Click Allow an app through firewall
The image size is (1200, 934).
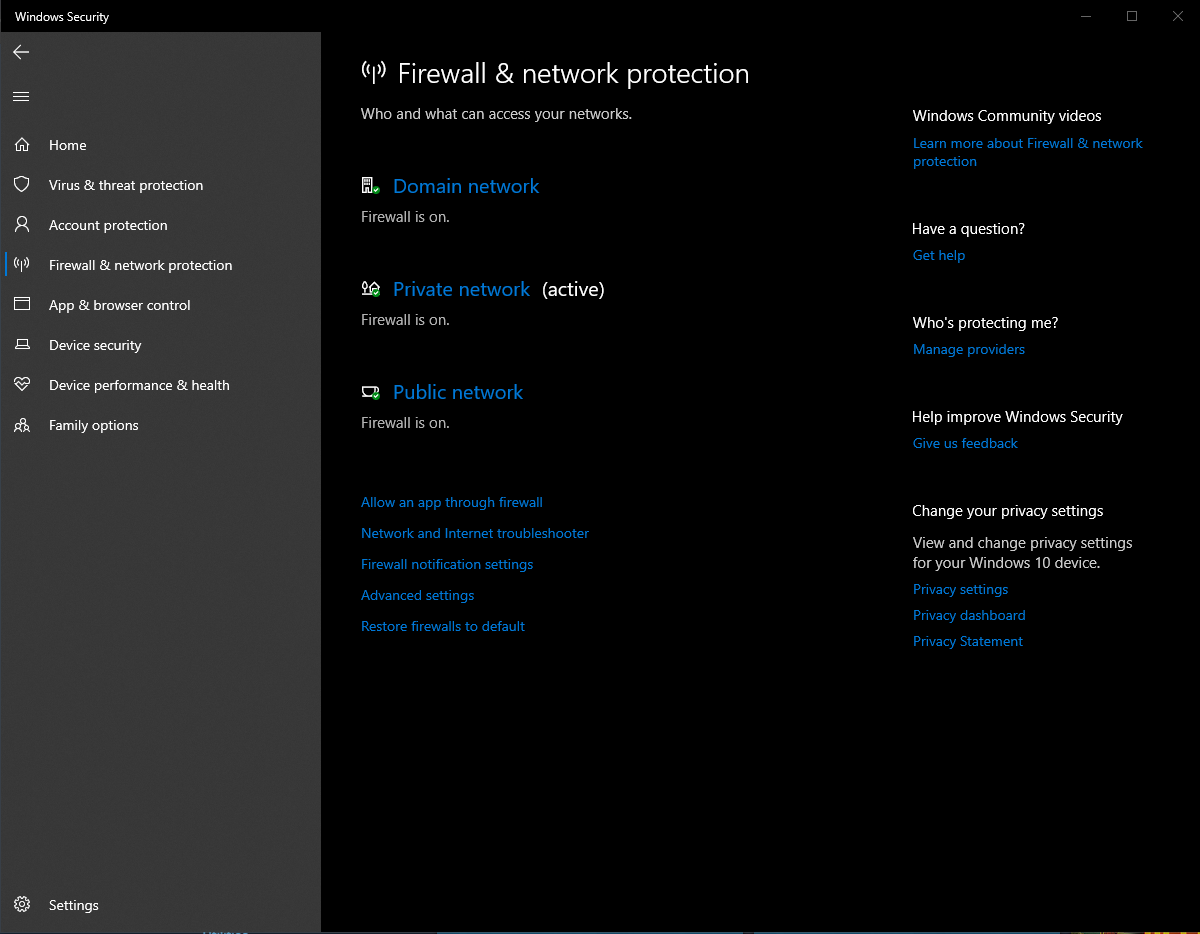451,502
